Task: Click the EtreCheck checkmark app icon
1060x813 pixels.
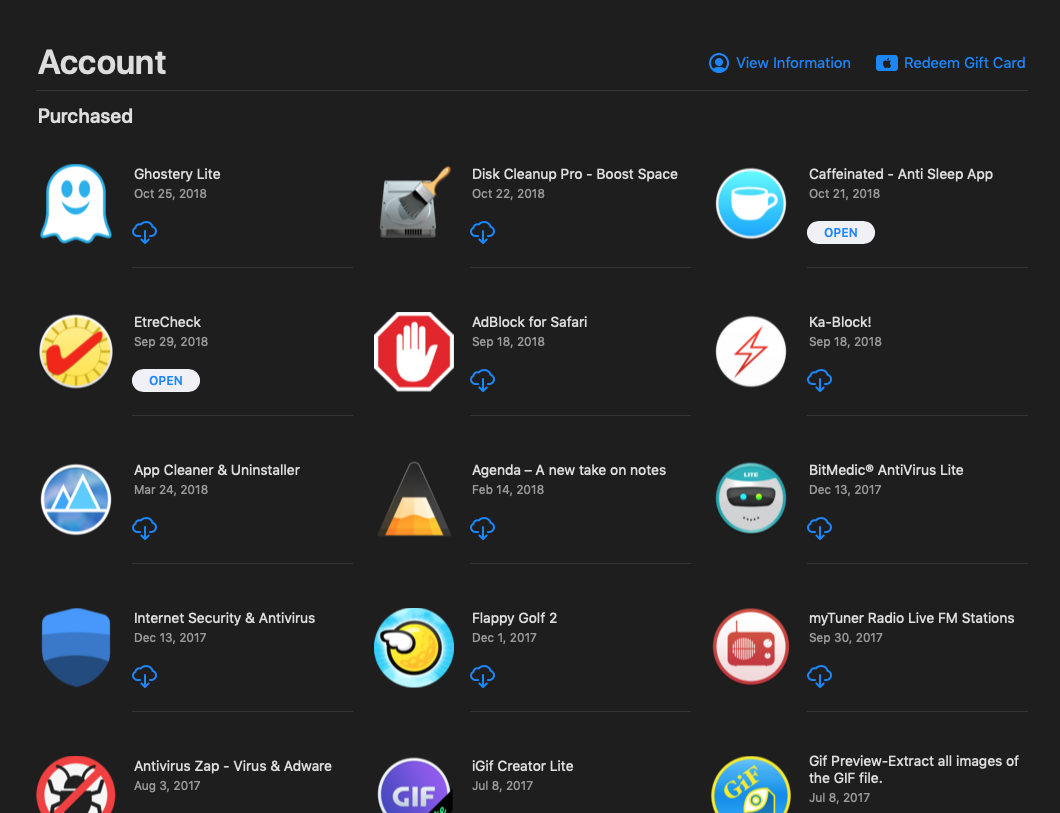Action: (76, 351)
